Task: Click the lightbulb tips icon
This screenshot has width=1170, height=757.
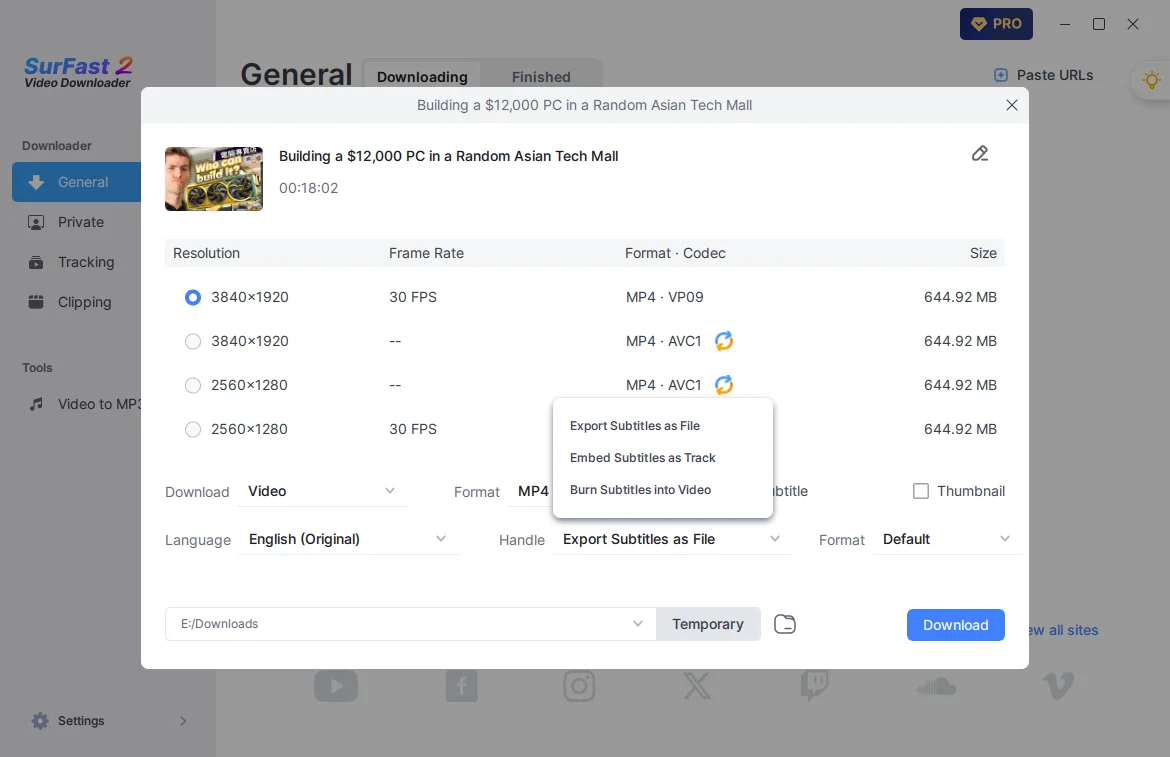Action: 1151,80
